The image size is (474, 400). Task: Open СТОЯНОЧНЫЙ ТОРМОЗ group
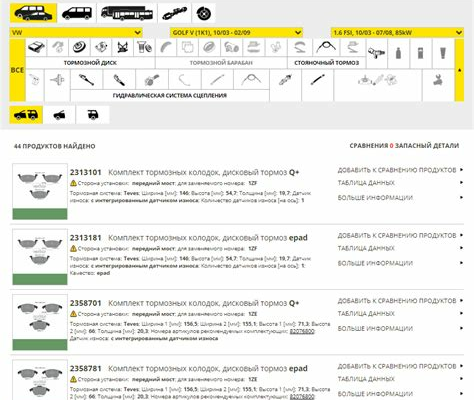(327, 63)
